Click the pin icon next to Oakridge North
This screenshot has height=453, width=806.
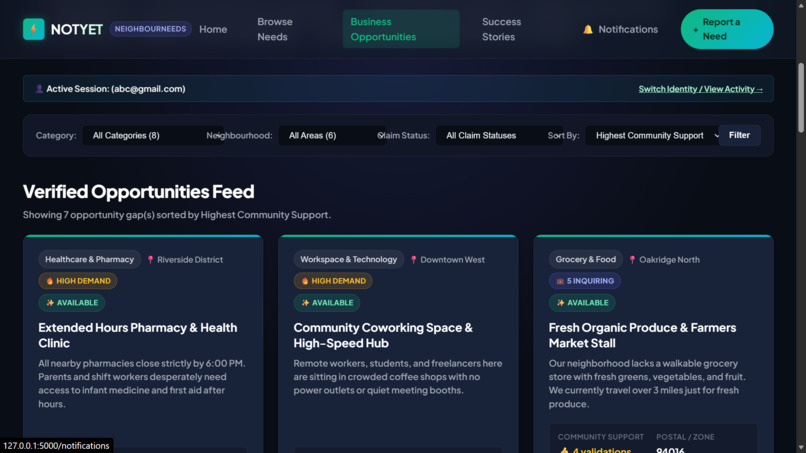632,260
